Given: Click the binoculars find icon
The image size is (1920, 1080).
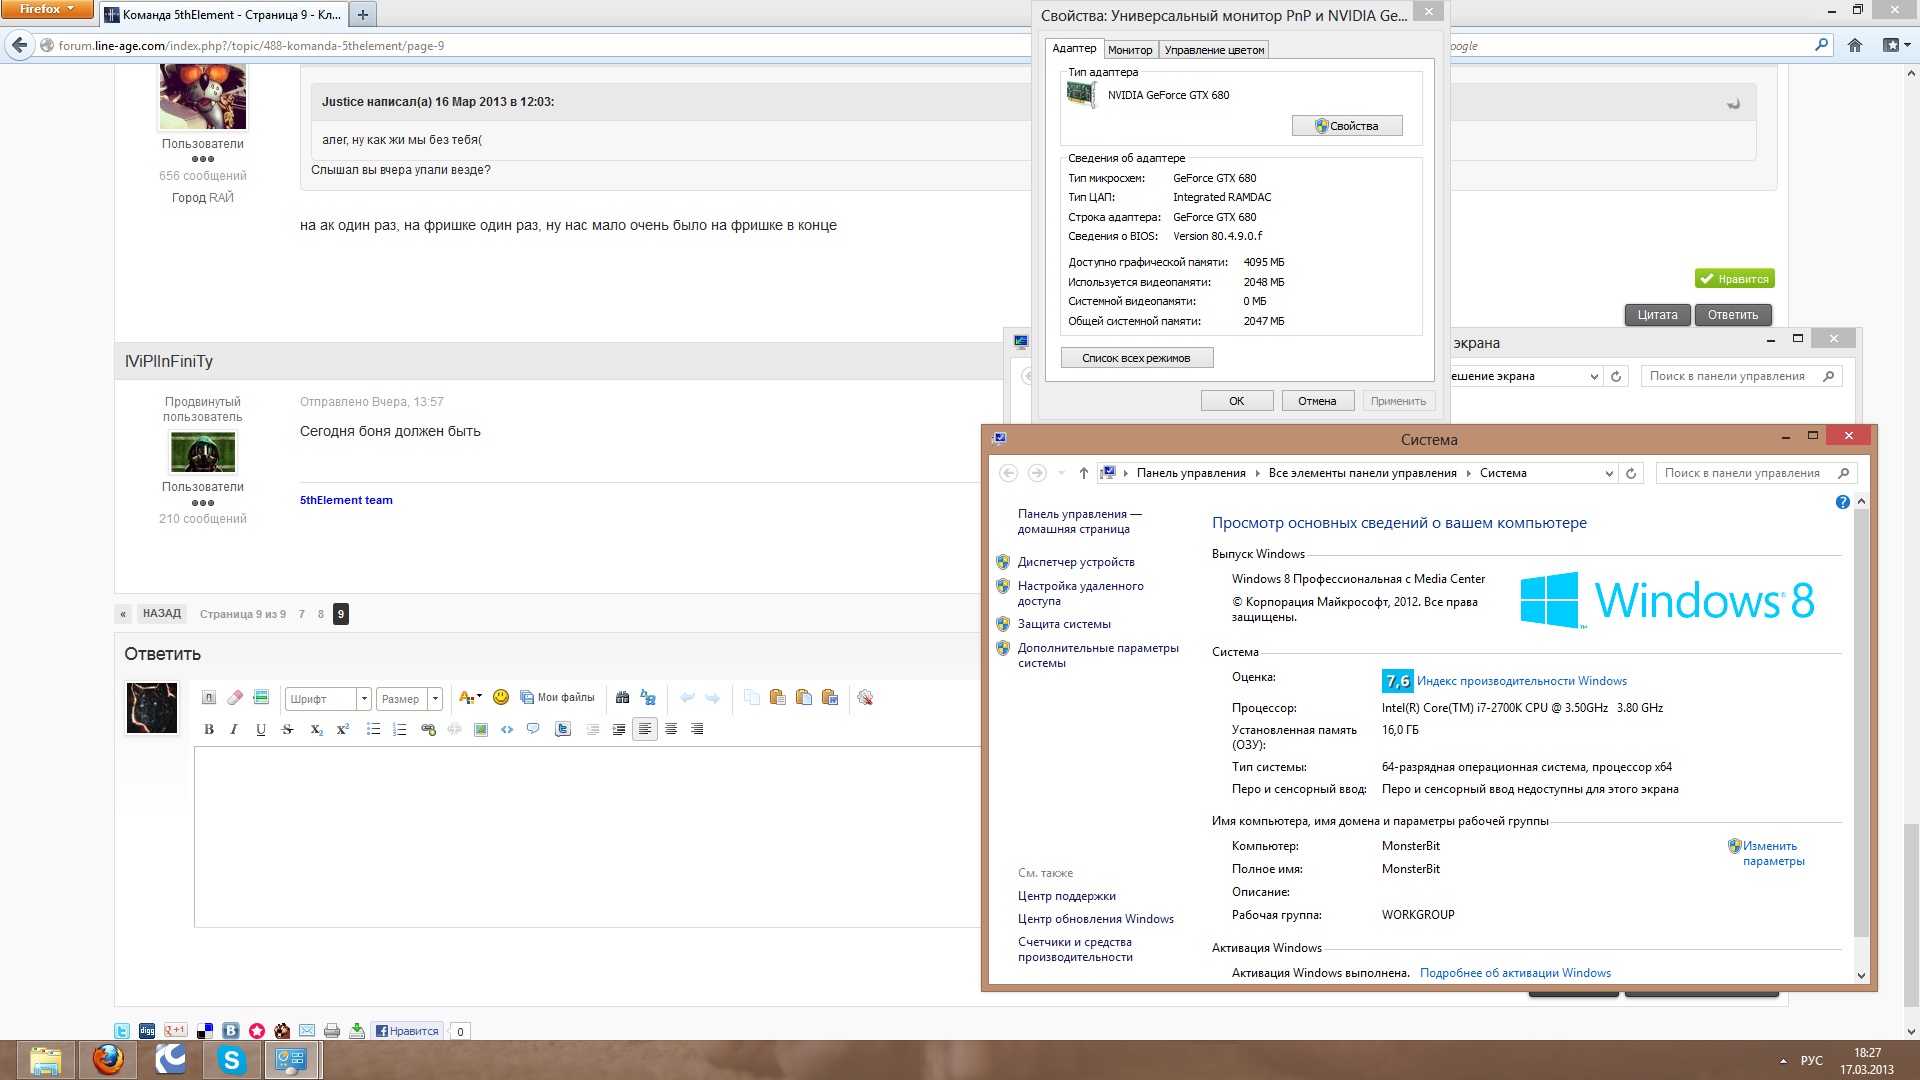Looking at the screenshot, I should tap(622, 697).
